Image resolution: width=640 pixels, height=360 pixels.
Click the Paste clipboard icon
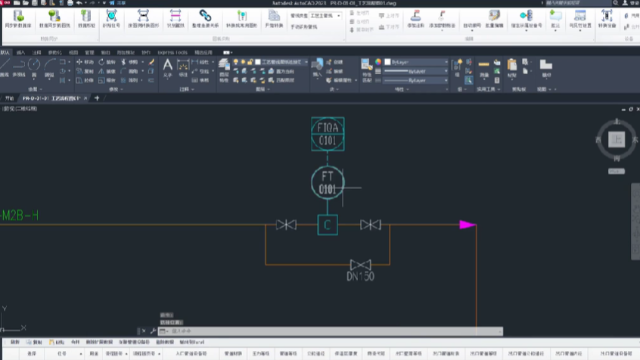click(512, 65)
